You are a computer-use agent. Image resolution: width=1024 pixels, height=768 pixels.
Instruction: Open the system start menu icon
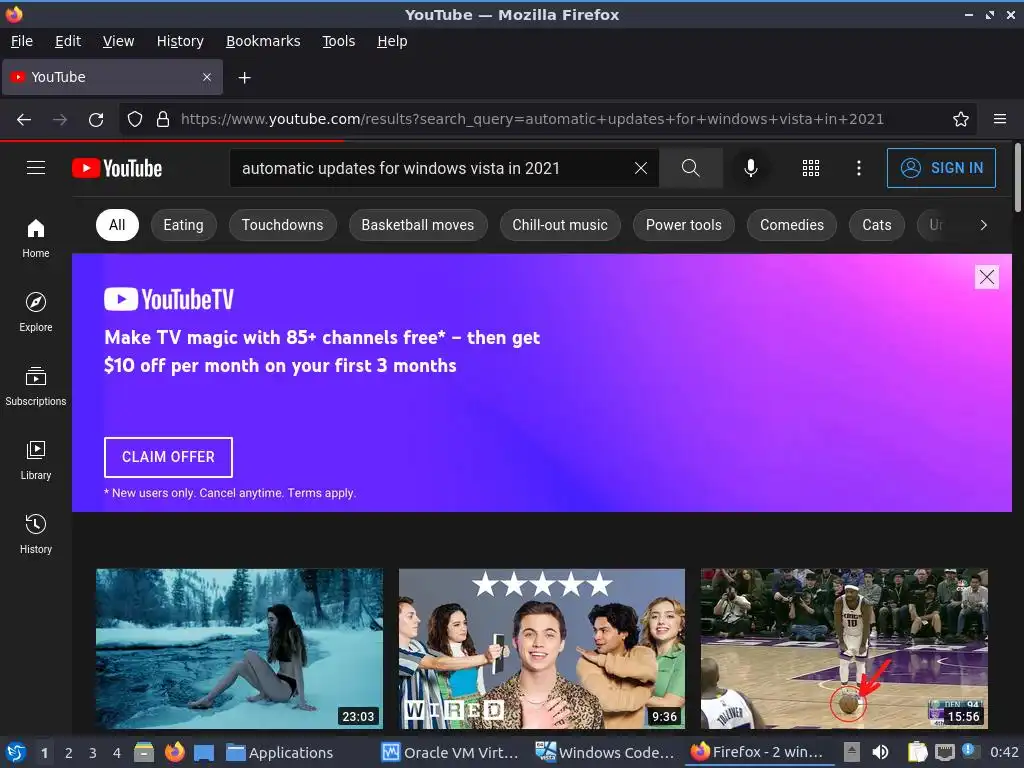[16, 752]
